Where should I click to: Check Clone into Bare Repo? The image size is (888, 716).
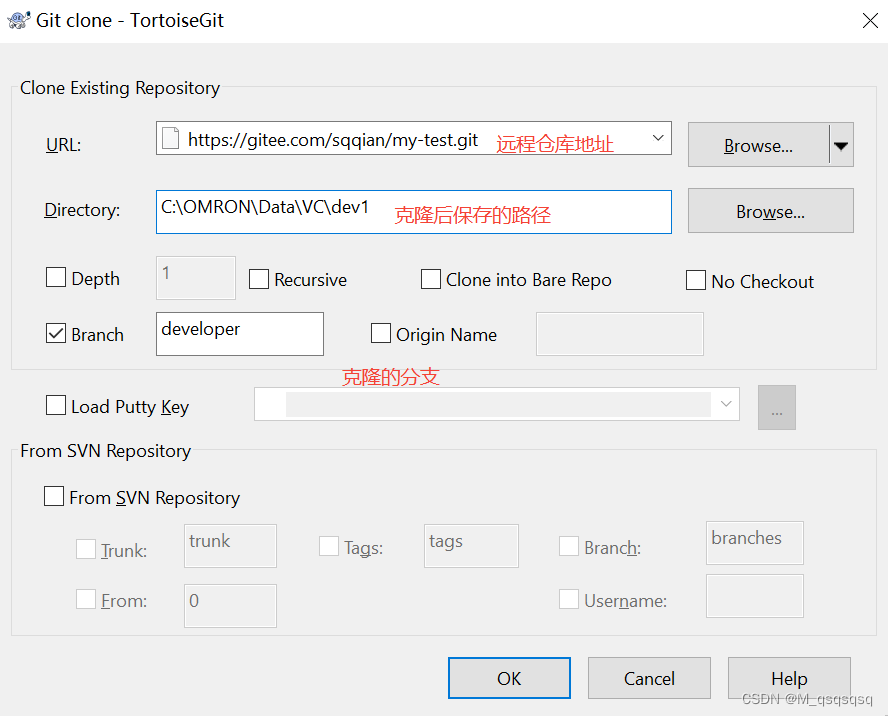pos(431,280)
